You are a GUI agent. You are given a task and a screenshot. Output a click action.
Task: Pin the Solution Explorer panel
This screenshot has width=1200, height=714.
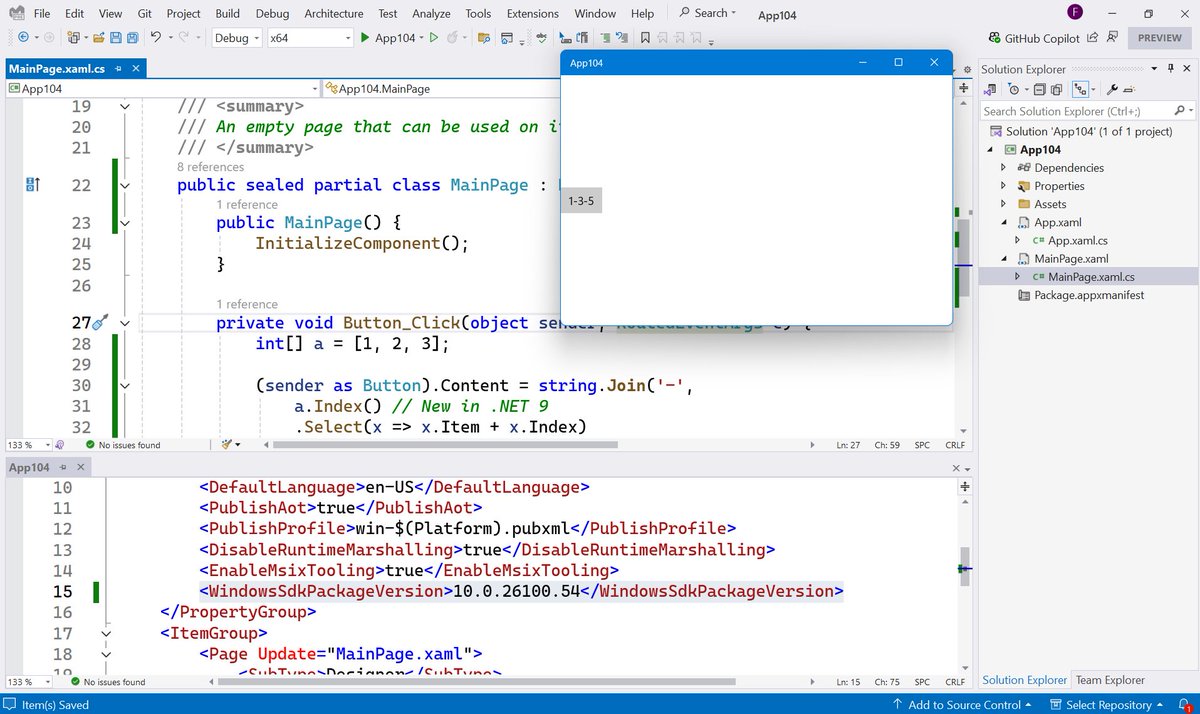[1170, 69]
